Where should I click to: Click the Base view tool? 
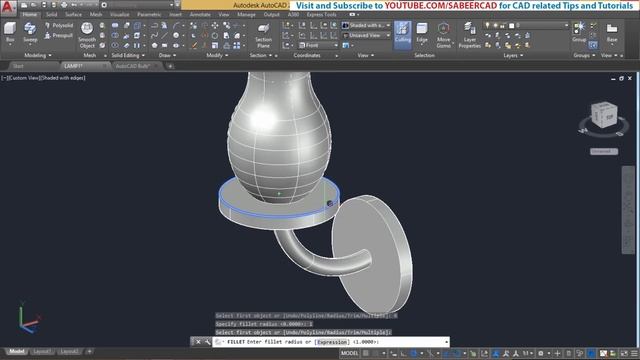point(612,32)
